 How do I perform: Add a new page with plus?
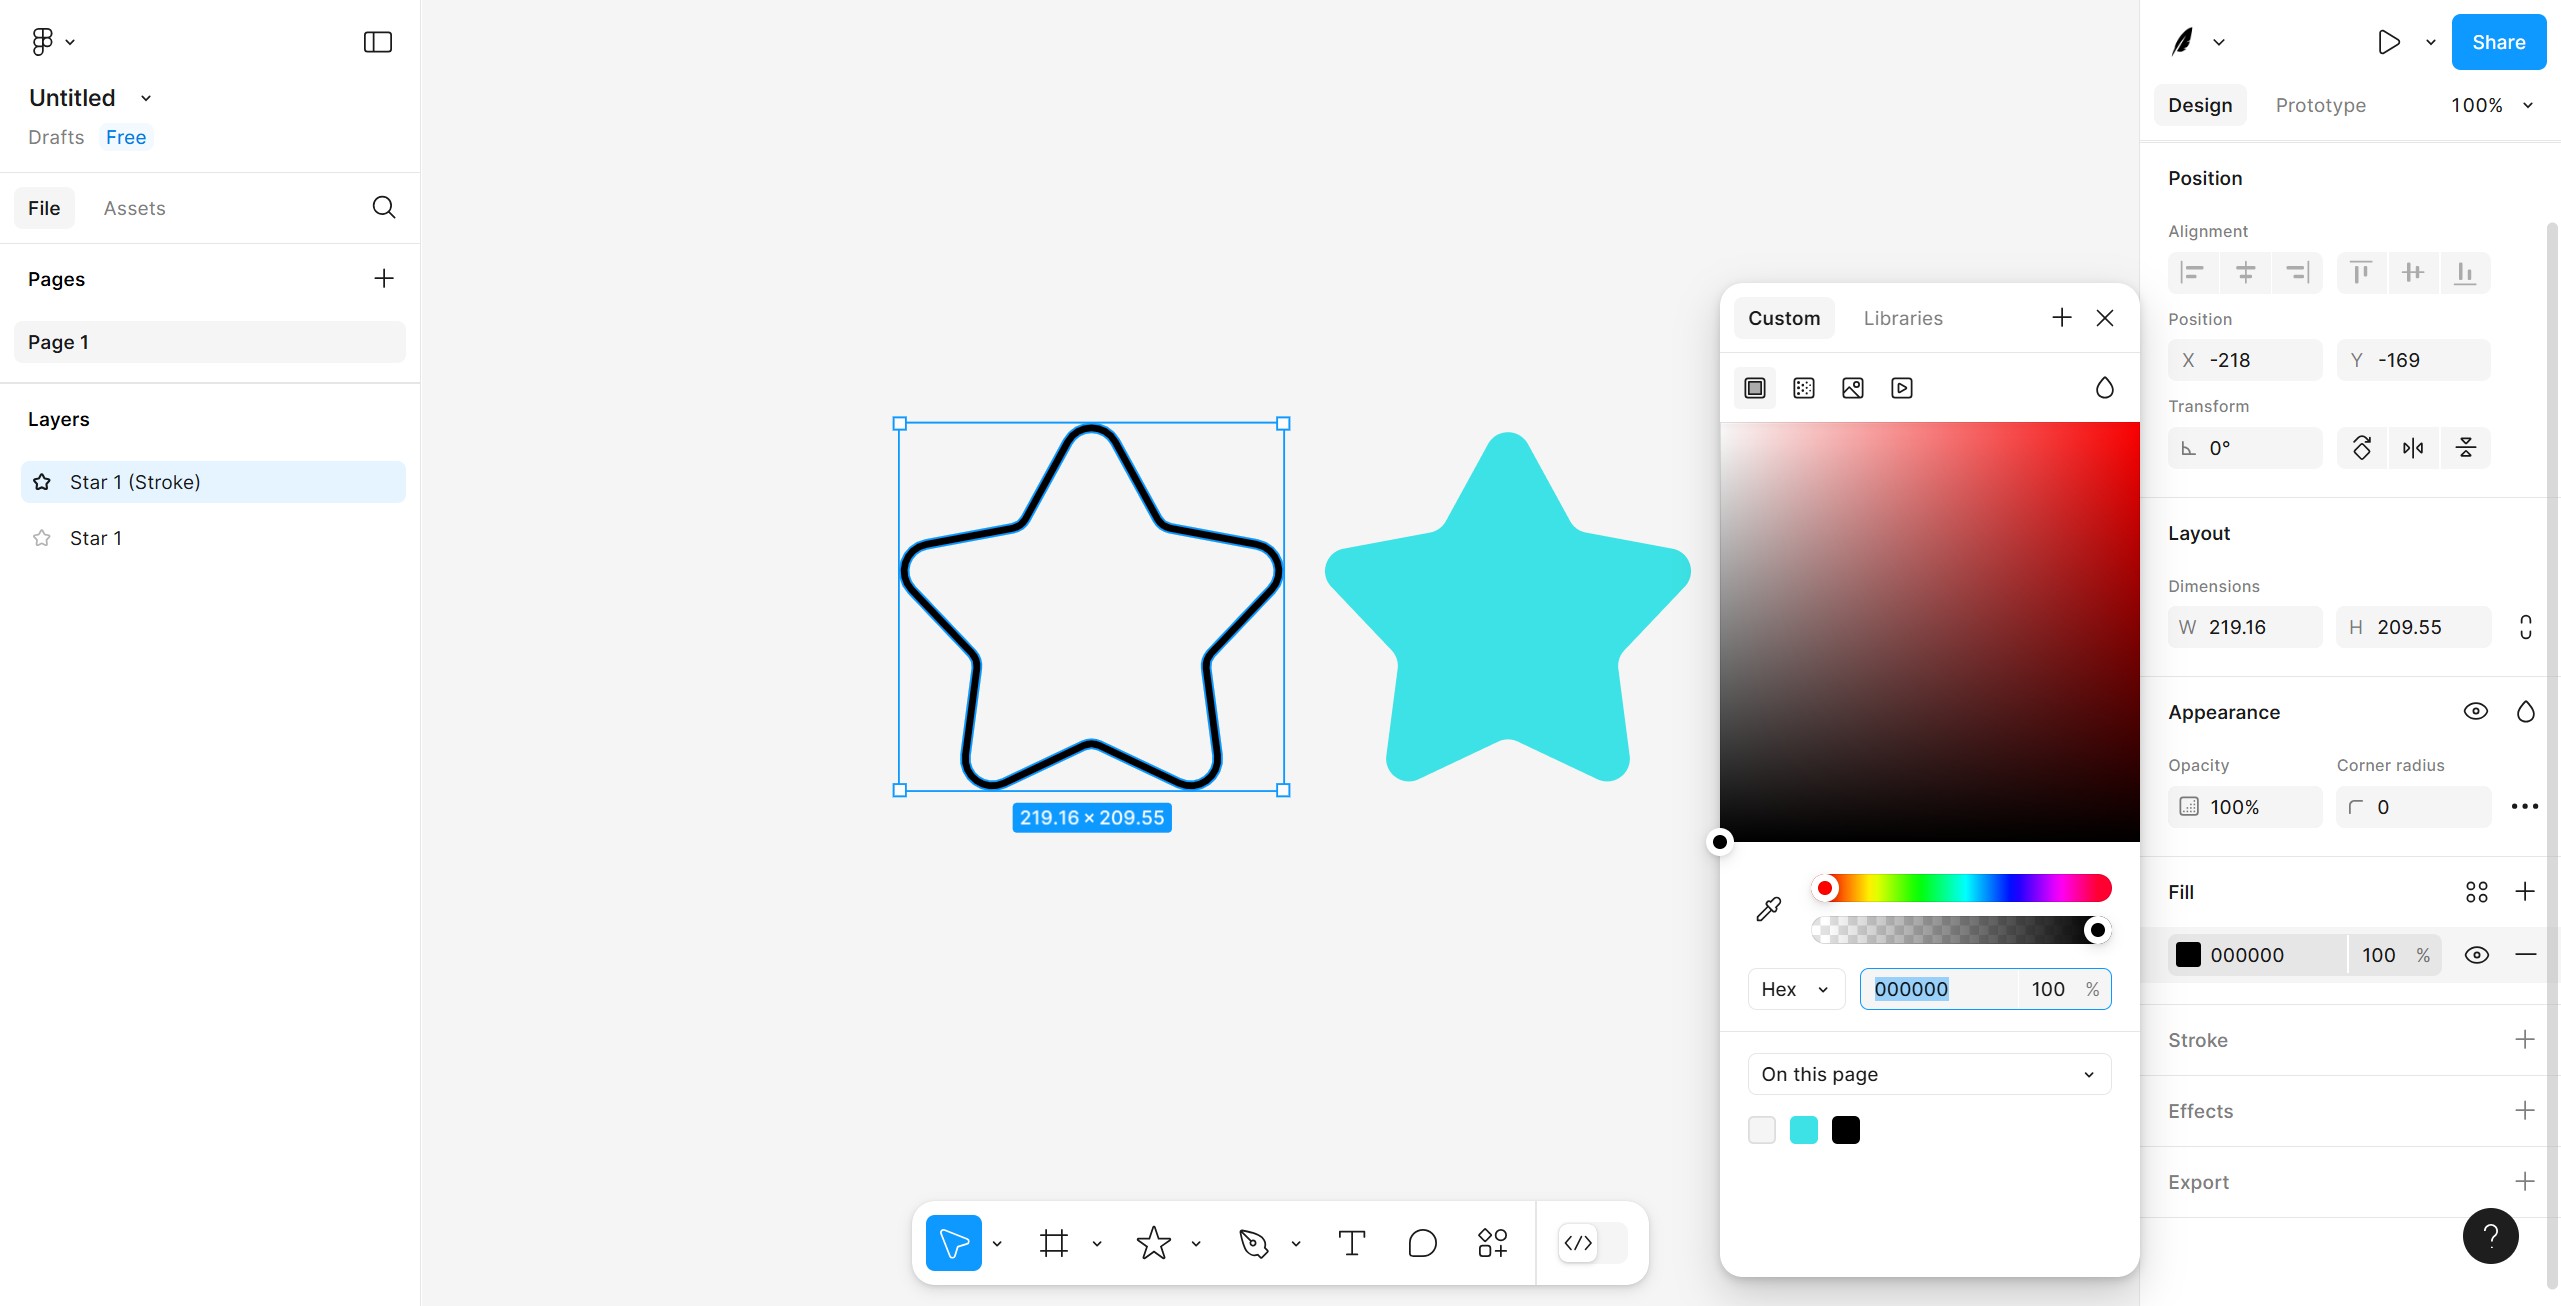click(383, 279)
